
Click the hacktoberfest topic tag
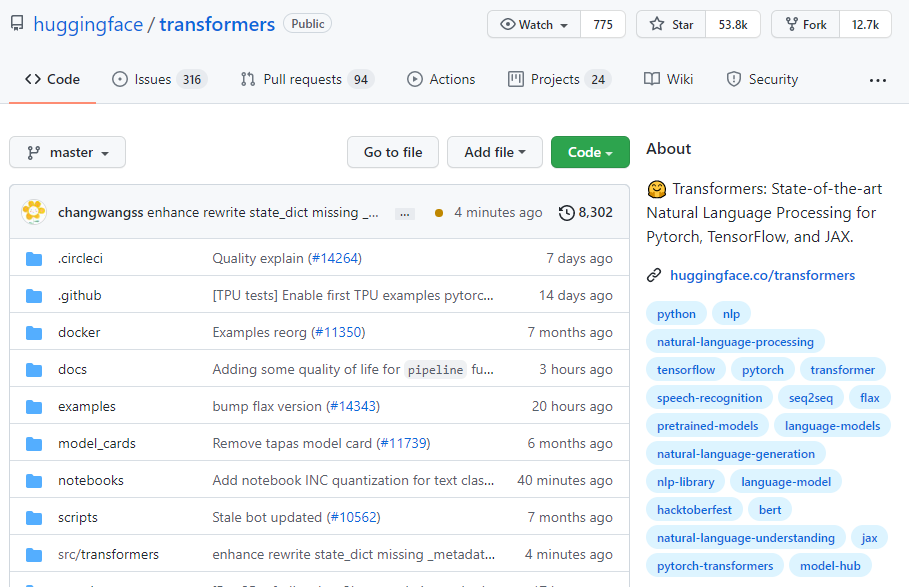(694, 510)
